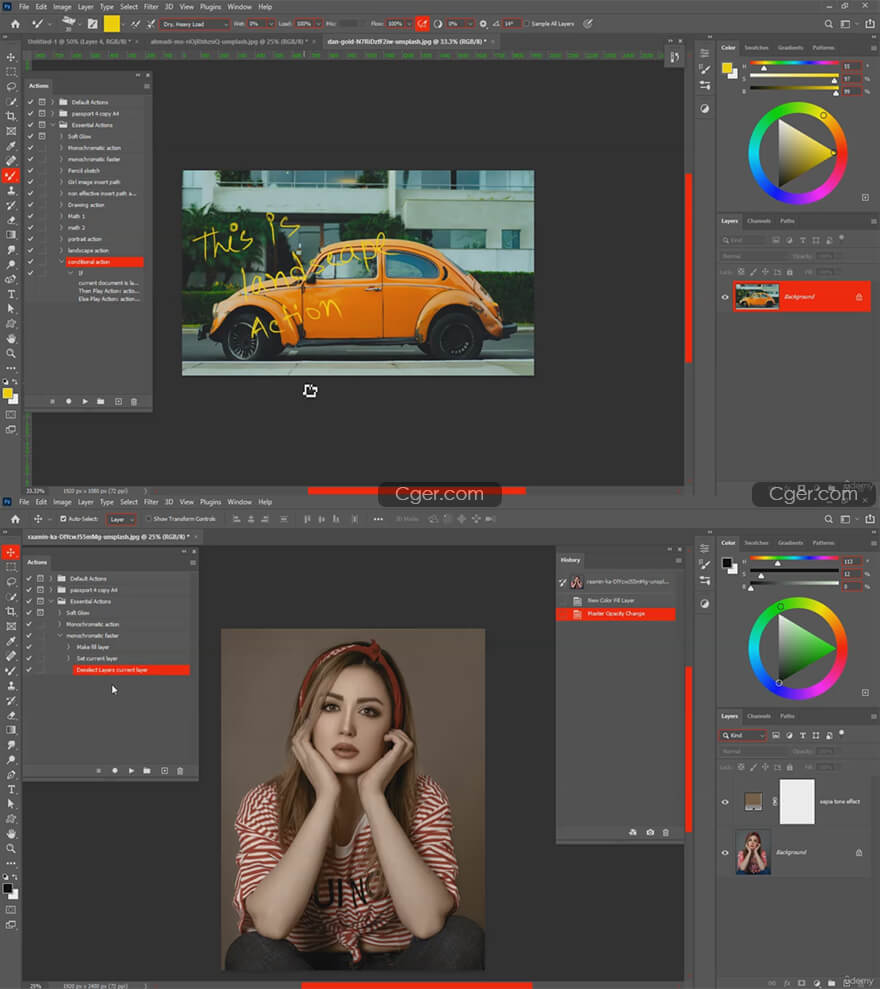Create a new action in the top Actions panel
880x989 pixels.
[x=118, y=402]
